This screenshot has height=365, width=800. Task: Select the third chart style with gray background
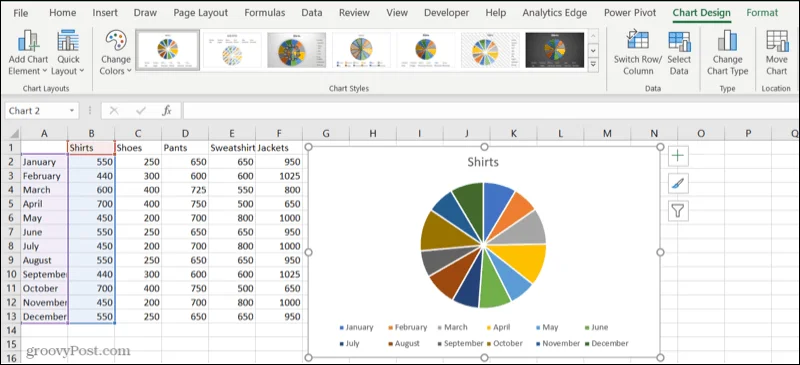click(x=296, y=50)
